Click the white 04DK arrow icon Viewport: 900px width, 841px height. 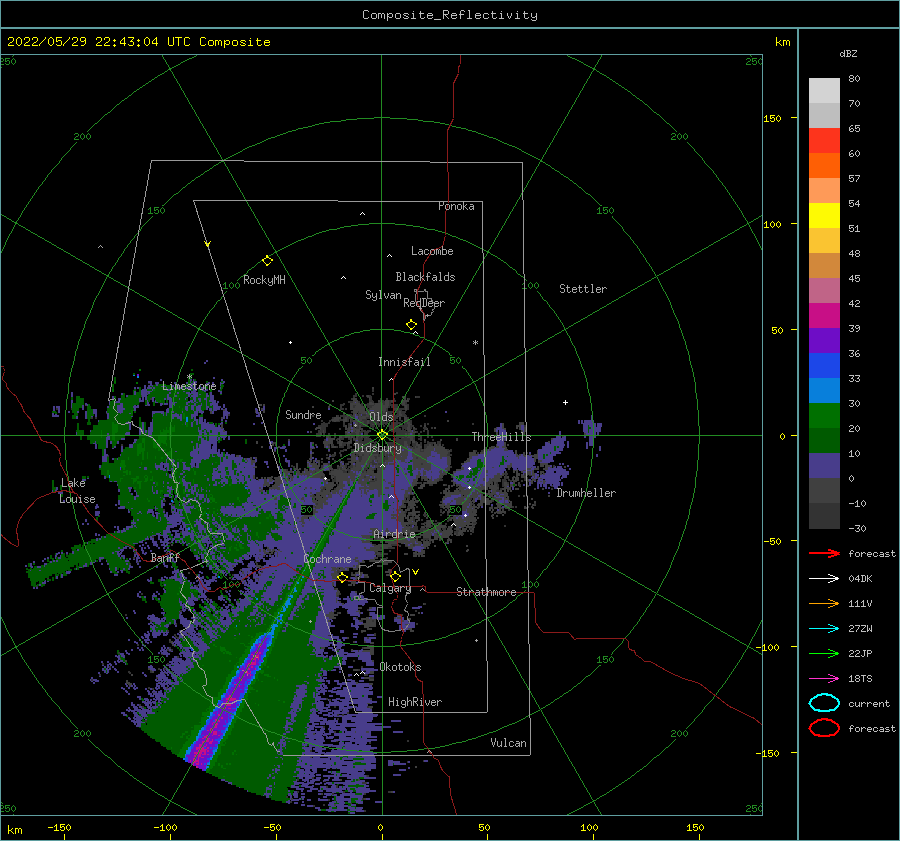pos(824,578)
